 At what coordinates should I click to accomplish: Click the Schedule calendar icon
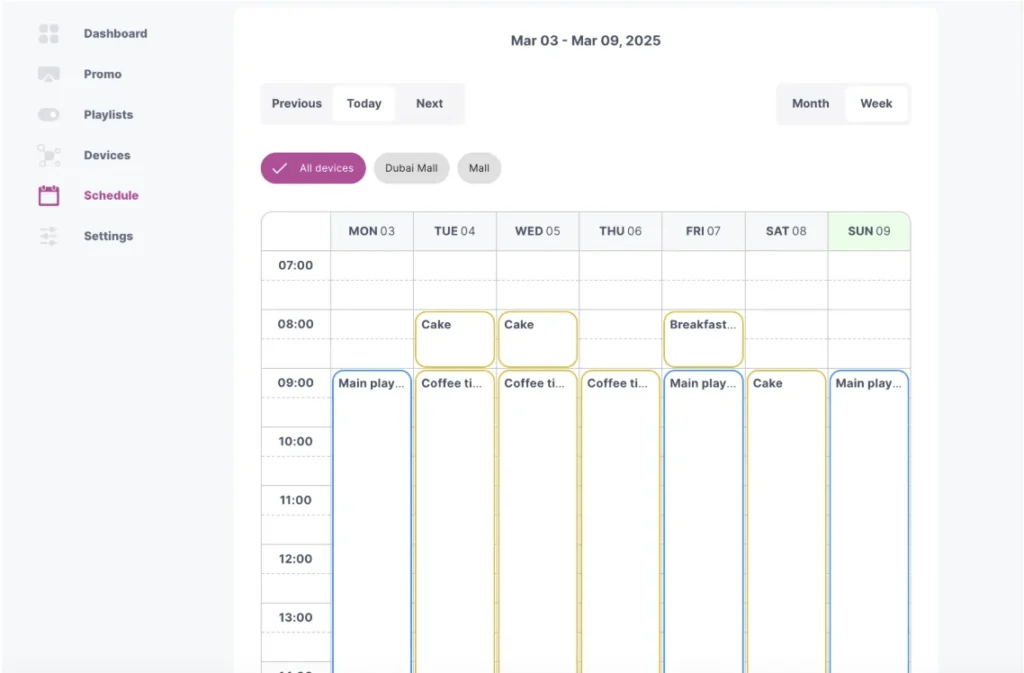(x=48, y=195)
